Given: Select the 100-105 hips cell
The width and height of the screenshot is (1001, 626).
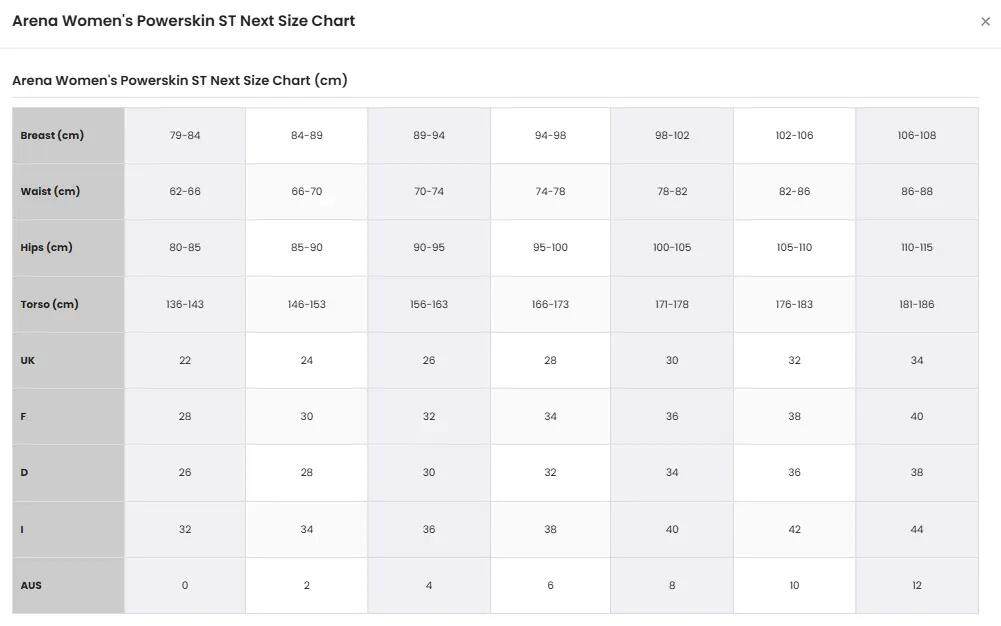Looking at the screenshot, I should point(672,248).
